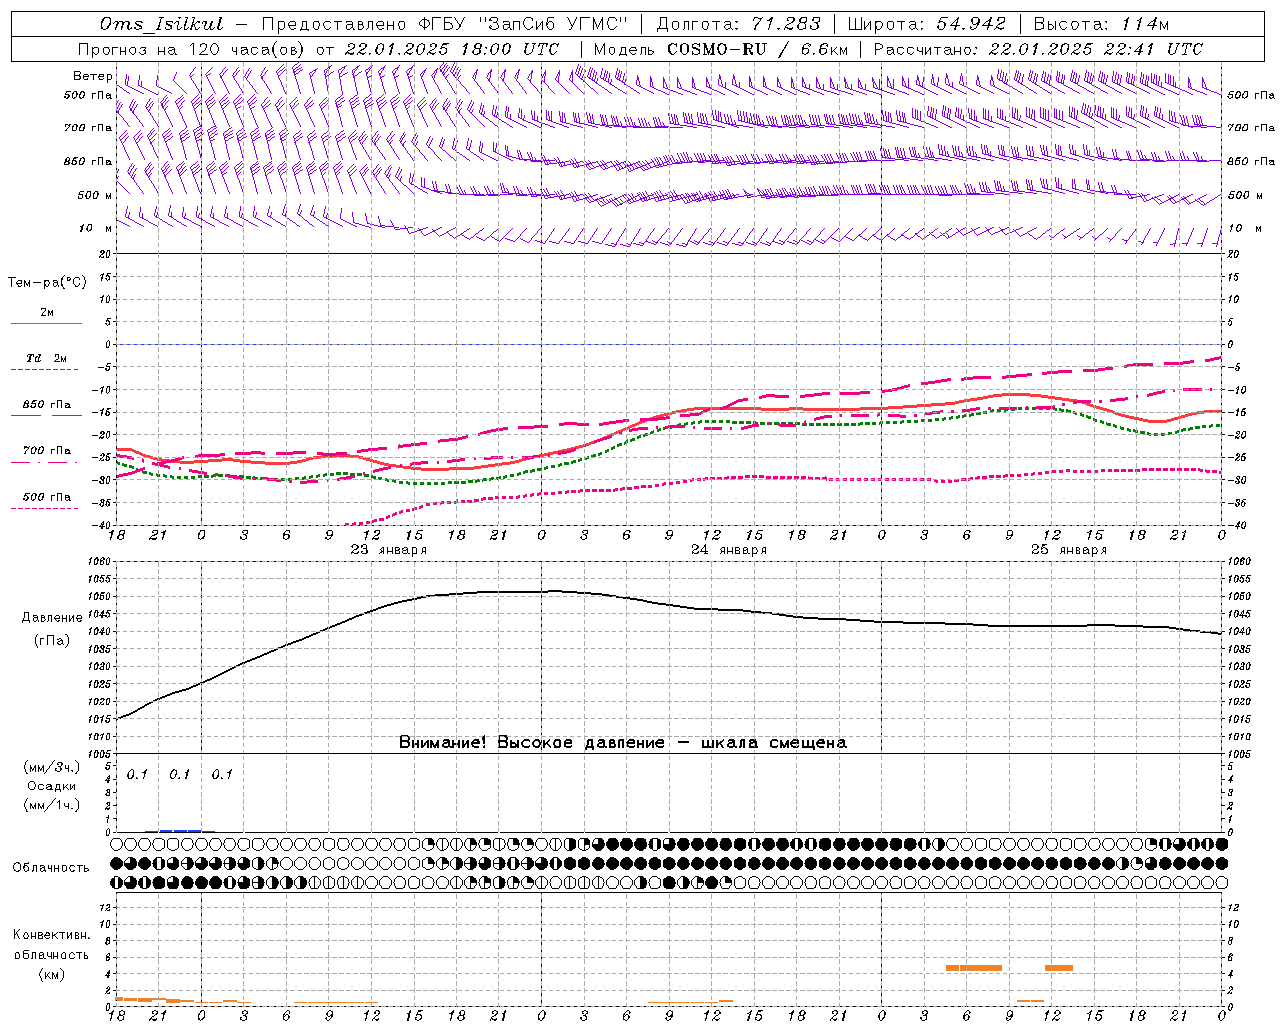Click the station name Oms_Isilkul in header
Screen dimensions: 1280x1024
161,24
